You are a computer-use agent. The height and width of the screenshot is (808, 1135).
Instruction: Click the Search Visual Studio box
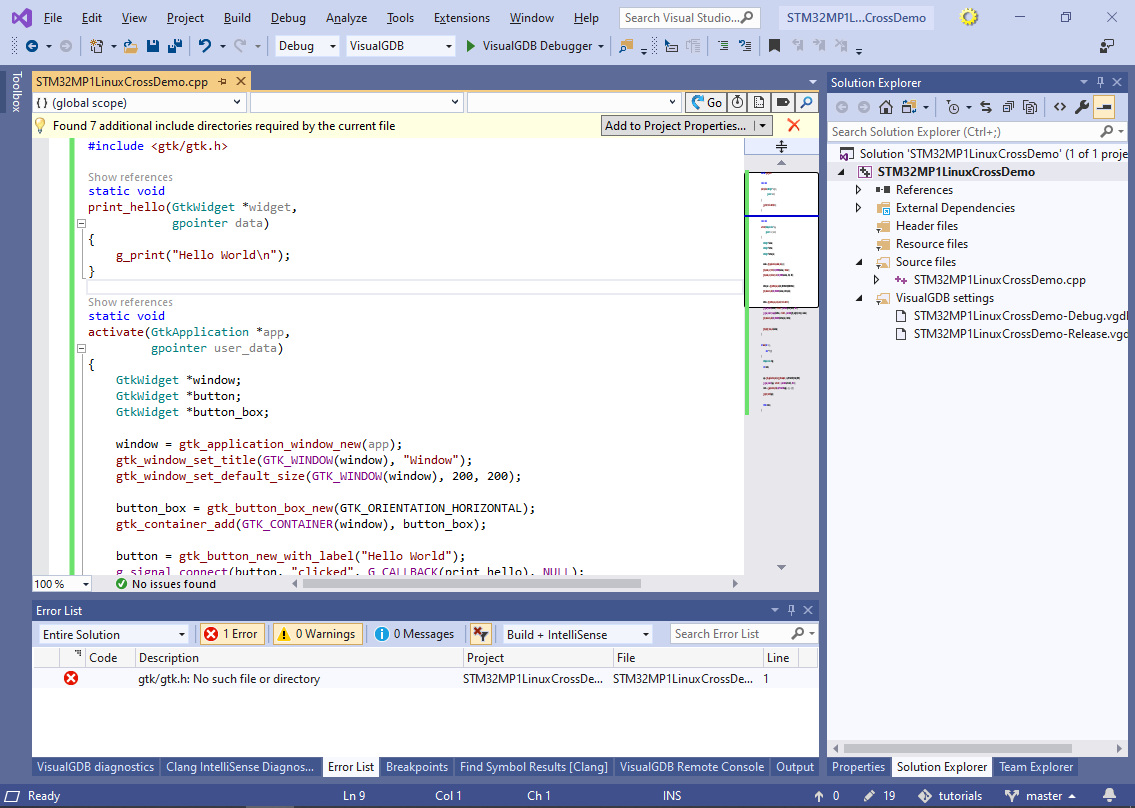coord(690,18)
